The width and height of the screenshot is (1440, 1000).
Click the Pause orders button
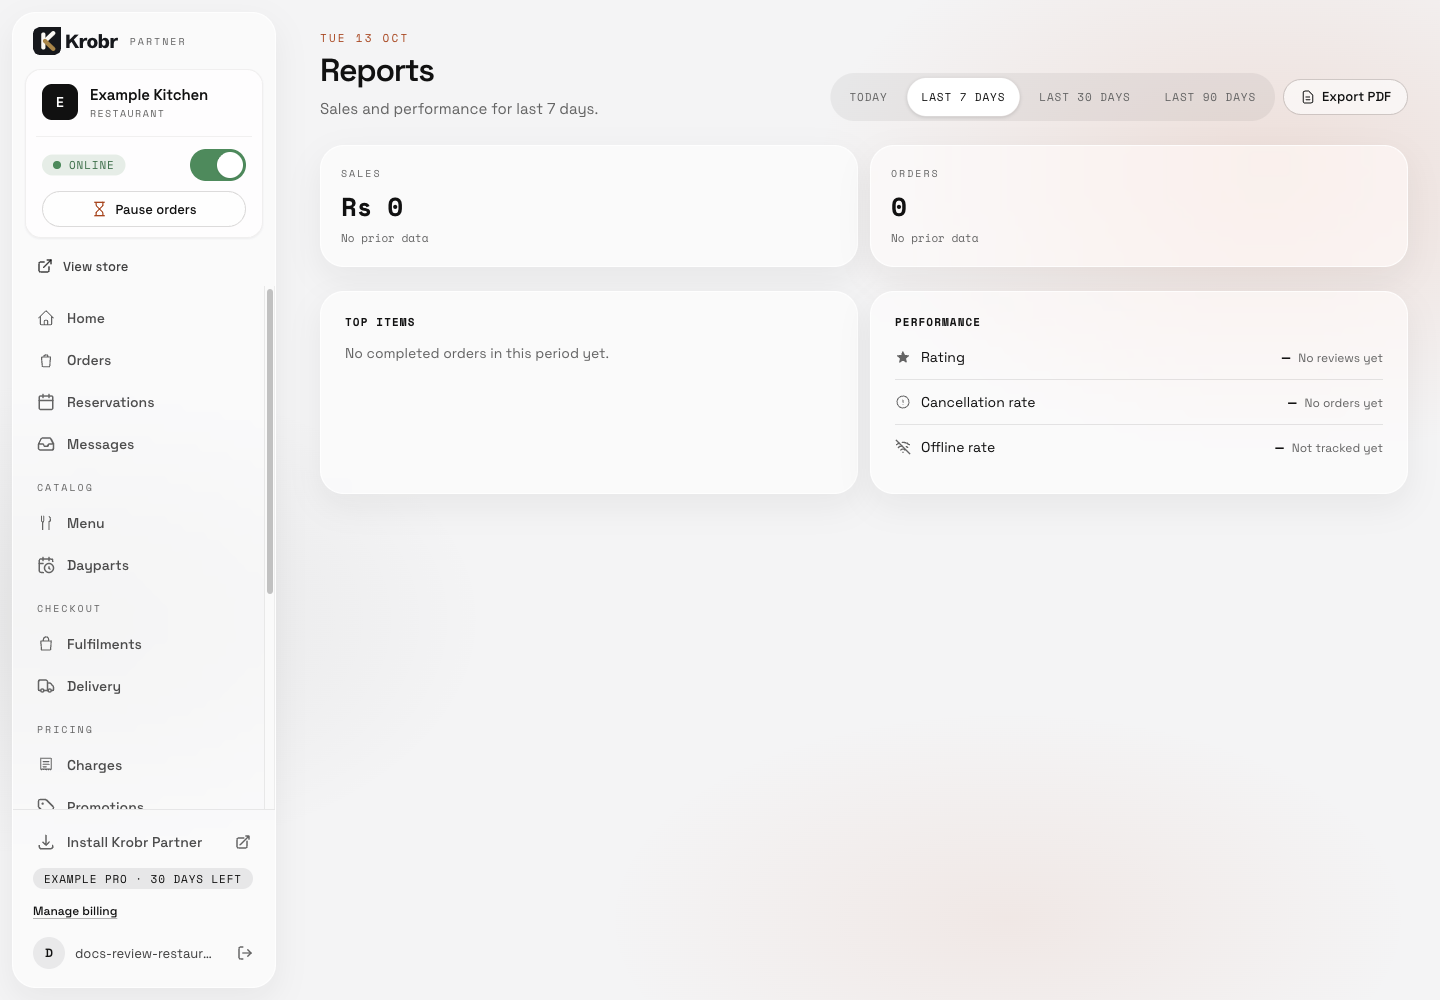point(144,209)
